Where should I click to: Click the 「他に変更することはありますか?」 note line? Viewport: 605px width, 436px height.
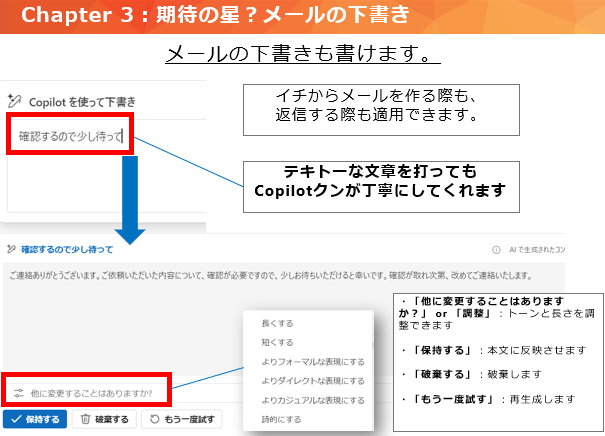[x=497, y=313]
